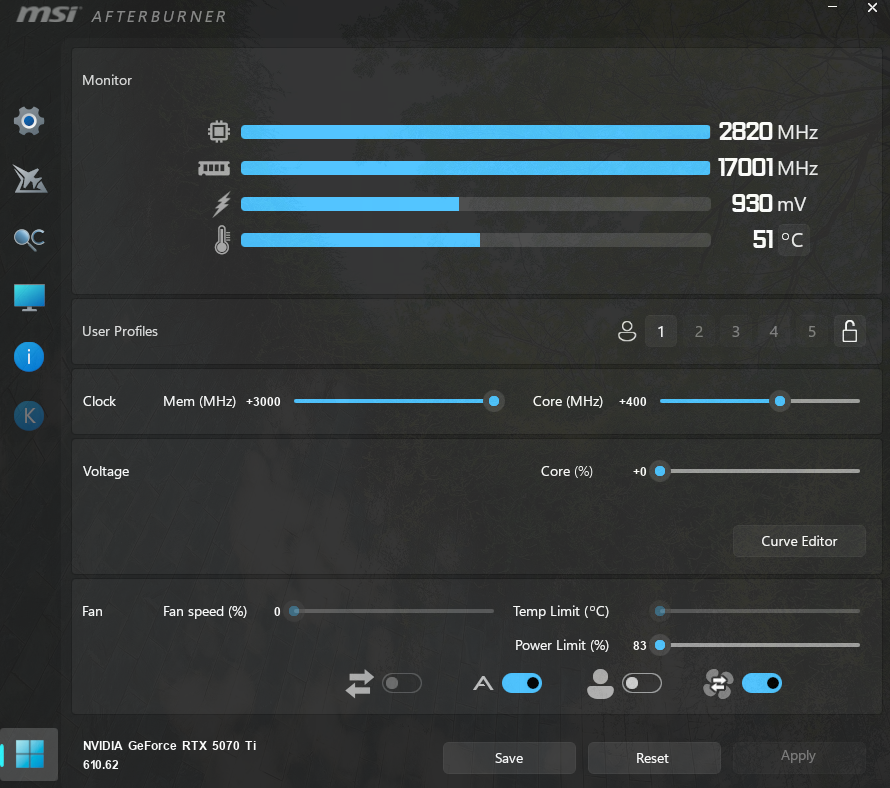The height and width of the screenshot is (788, 890).
Task: Click the user profile person icon
Action: (627, 331)
